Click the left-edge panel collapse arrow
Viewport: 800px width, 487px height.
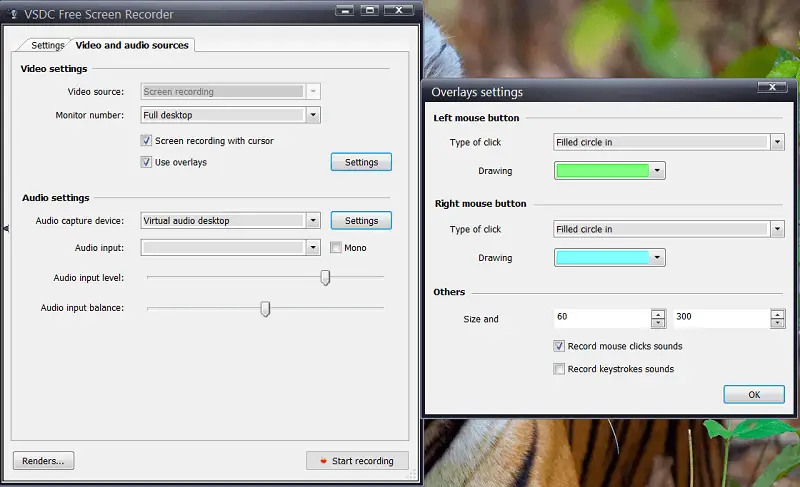6,229
